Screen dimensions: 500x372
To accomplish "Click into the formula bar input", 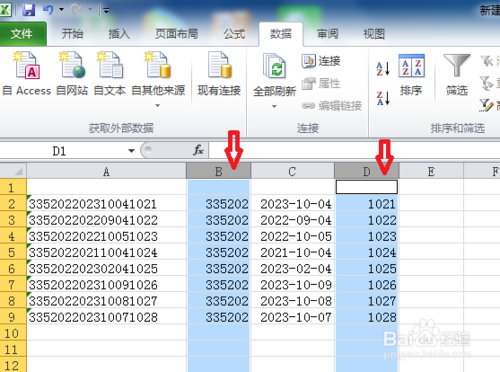I will pyautogui.click(x=354, y=151).
